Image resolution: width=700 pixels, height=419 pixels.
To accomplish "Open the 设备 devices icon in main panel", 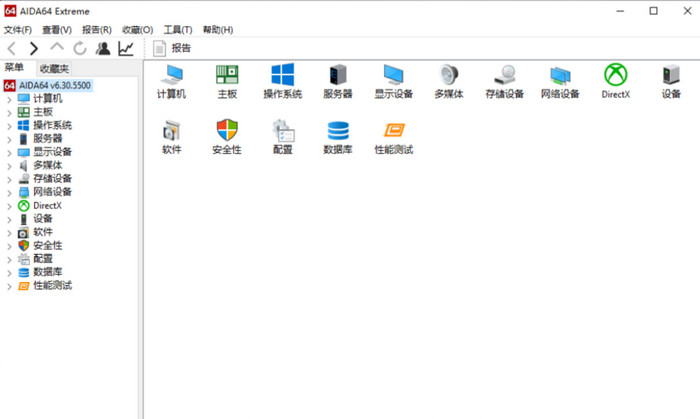I will pyautogui.click(x=671, y=81).
